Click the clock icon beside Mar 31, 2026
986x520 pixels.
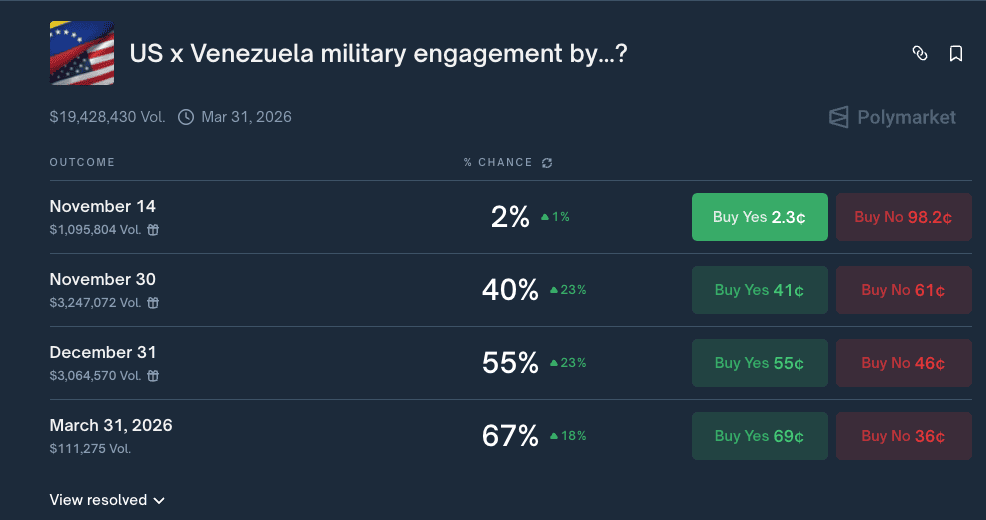186,117
